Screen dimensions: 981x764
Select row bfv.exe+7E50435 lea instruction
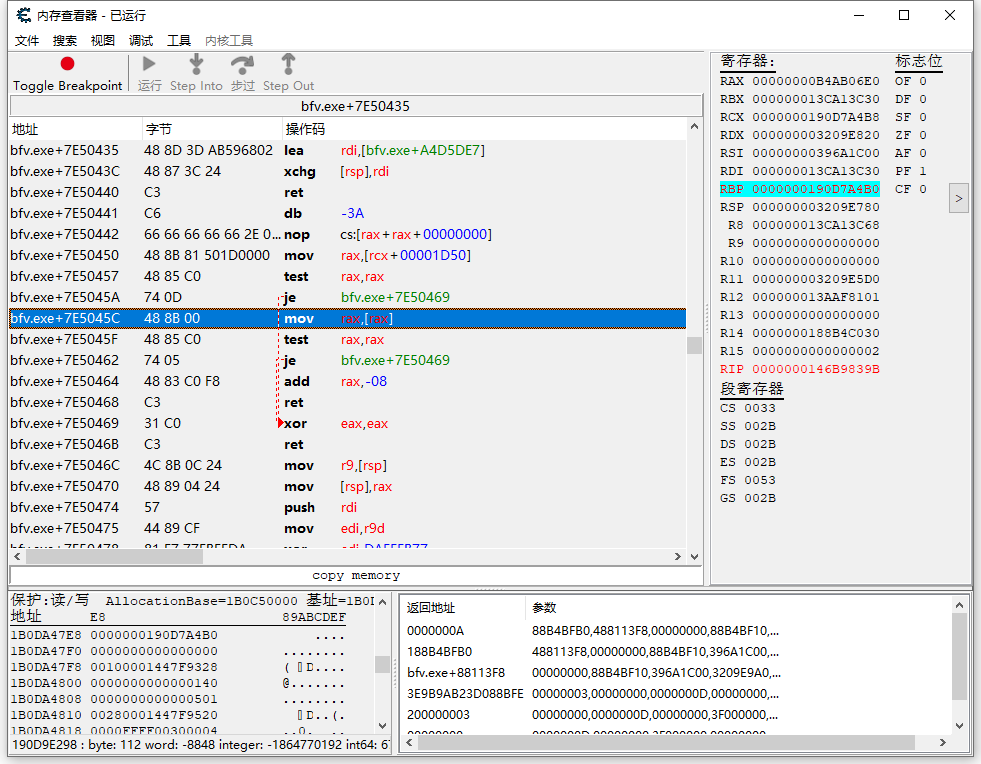pyautogui.click(x=348, y=150)
